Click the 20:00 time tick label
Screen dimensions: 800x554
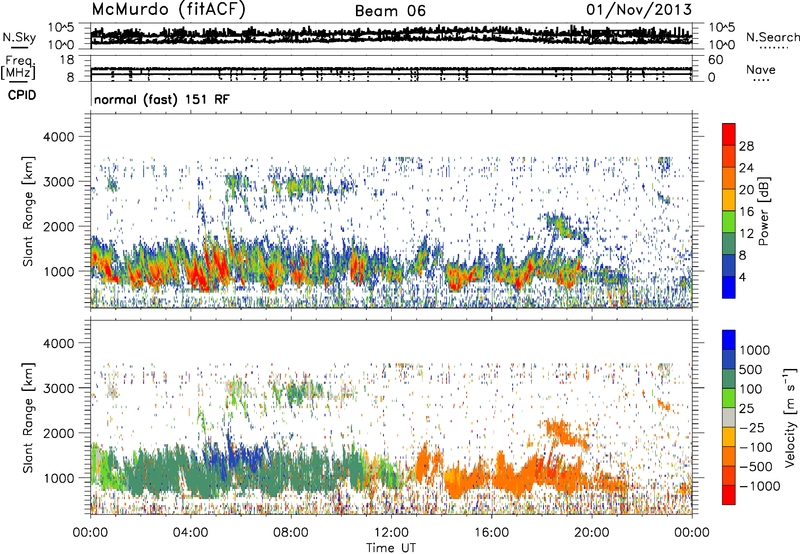point(592,533)
